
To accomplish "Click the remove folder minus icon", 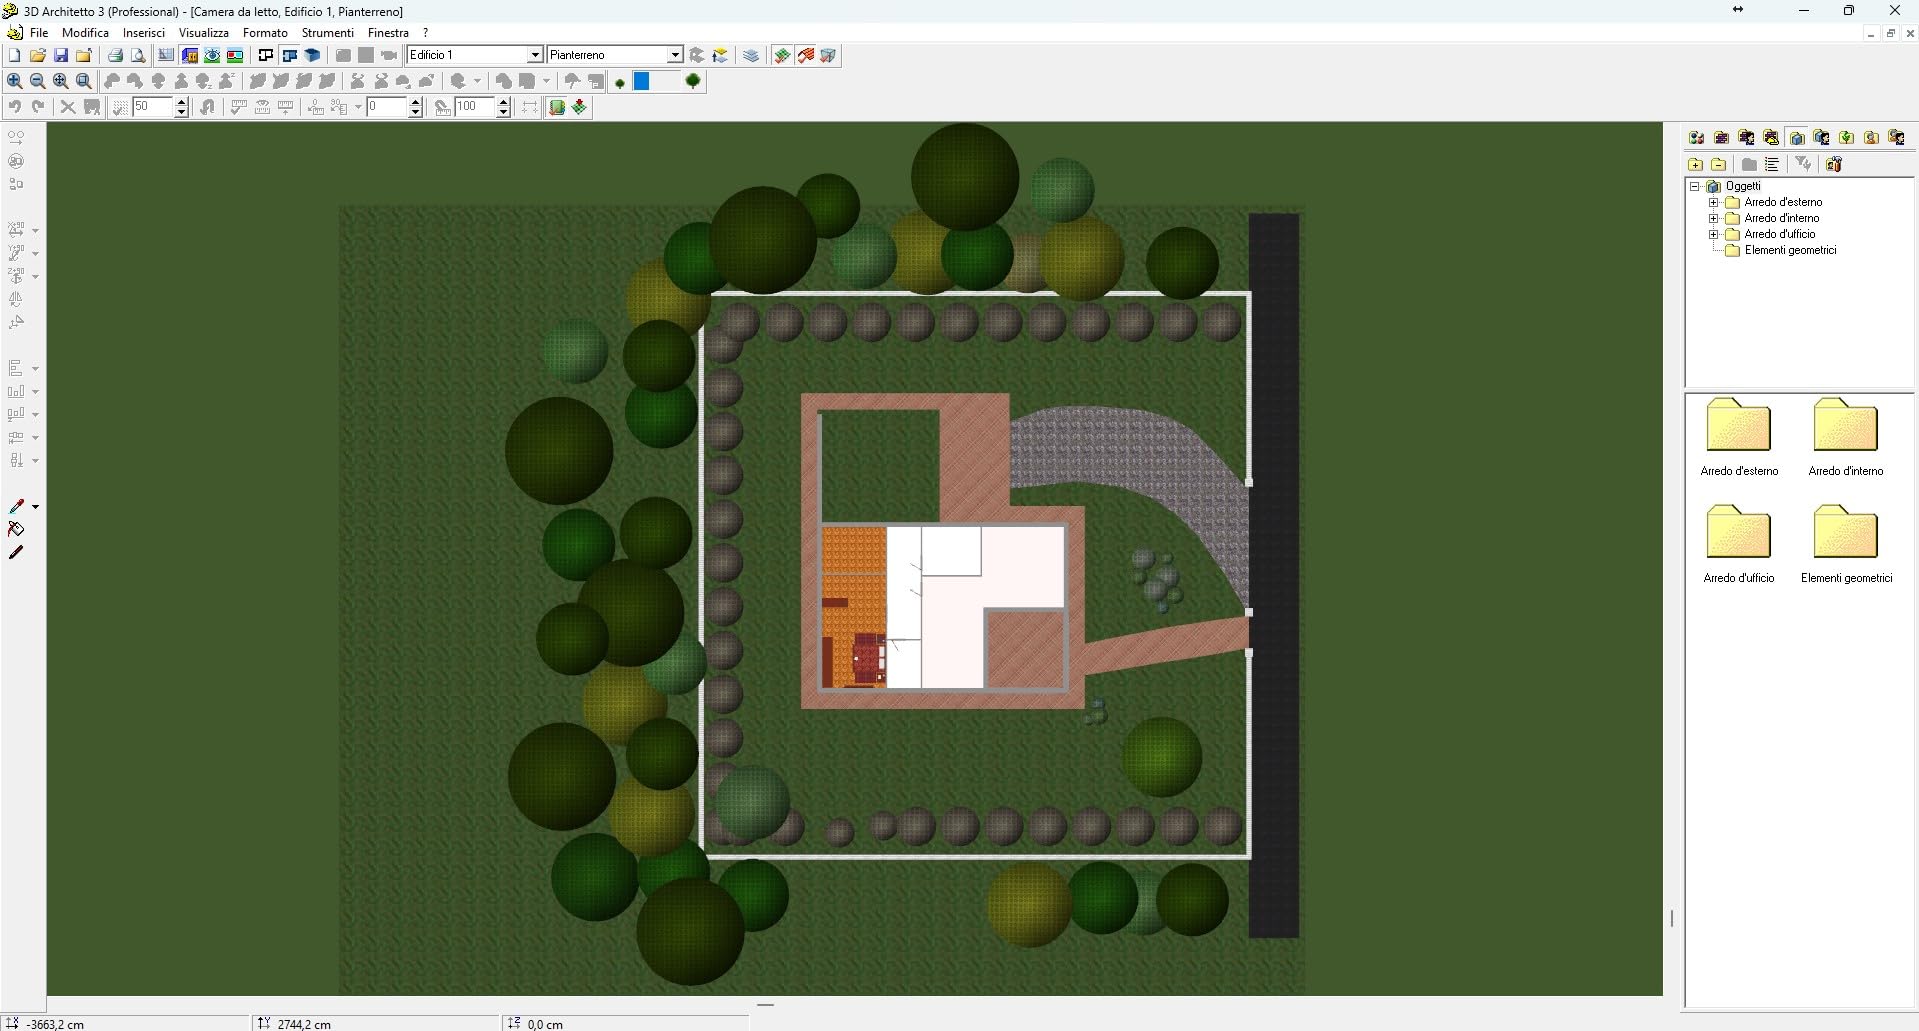I will click(x=1718, y=164).
